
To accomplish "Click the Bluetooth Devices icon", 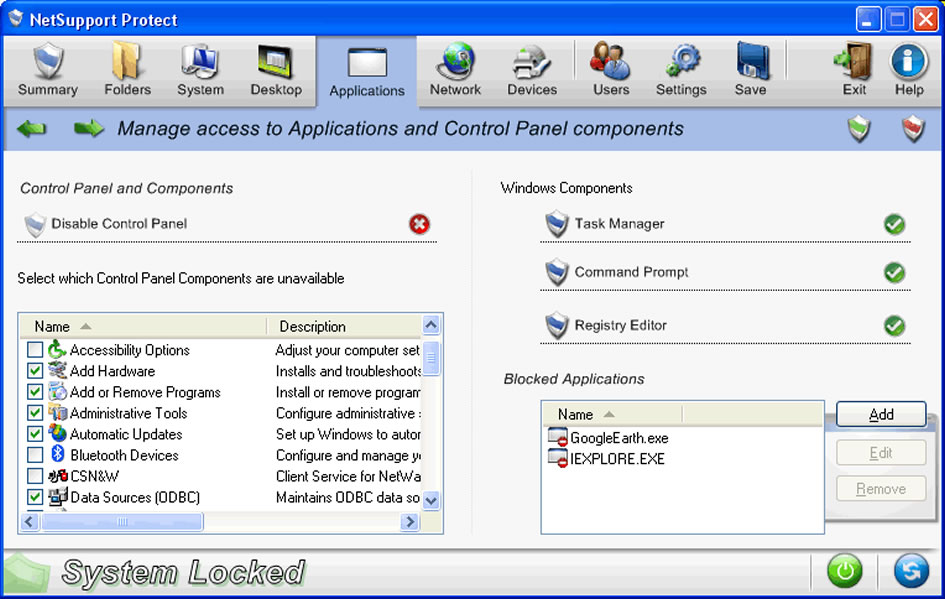I will coord(57,454).
